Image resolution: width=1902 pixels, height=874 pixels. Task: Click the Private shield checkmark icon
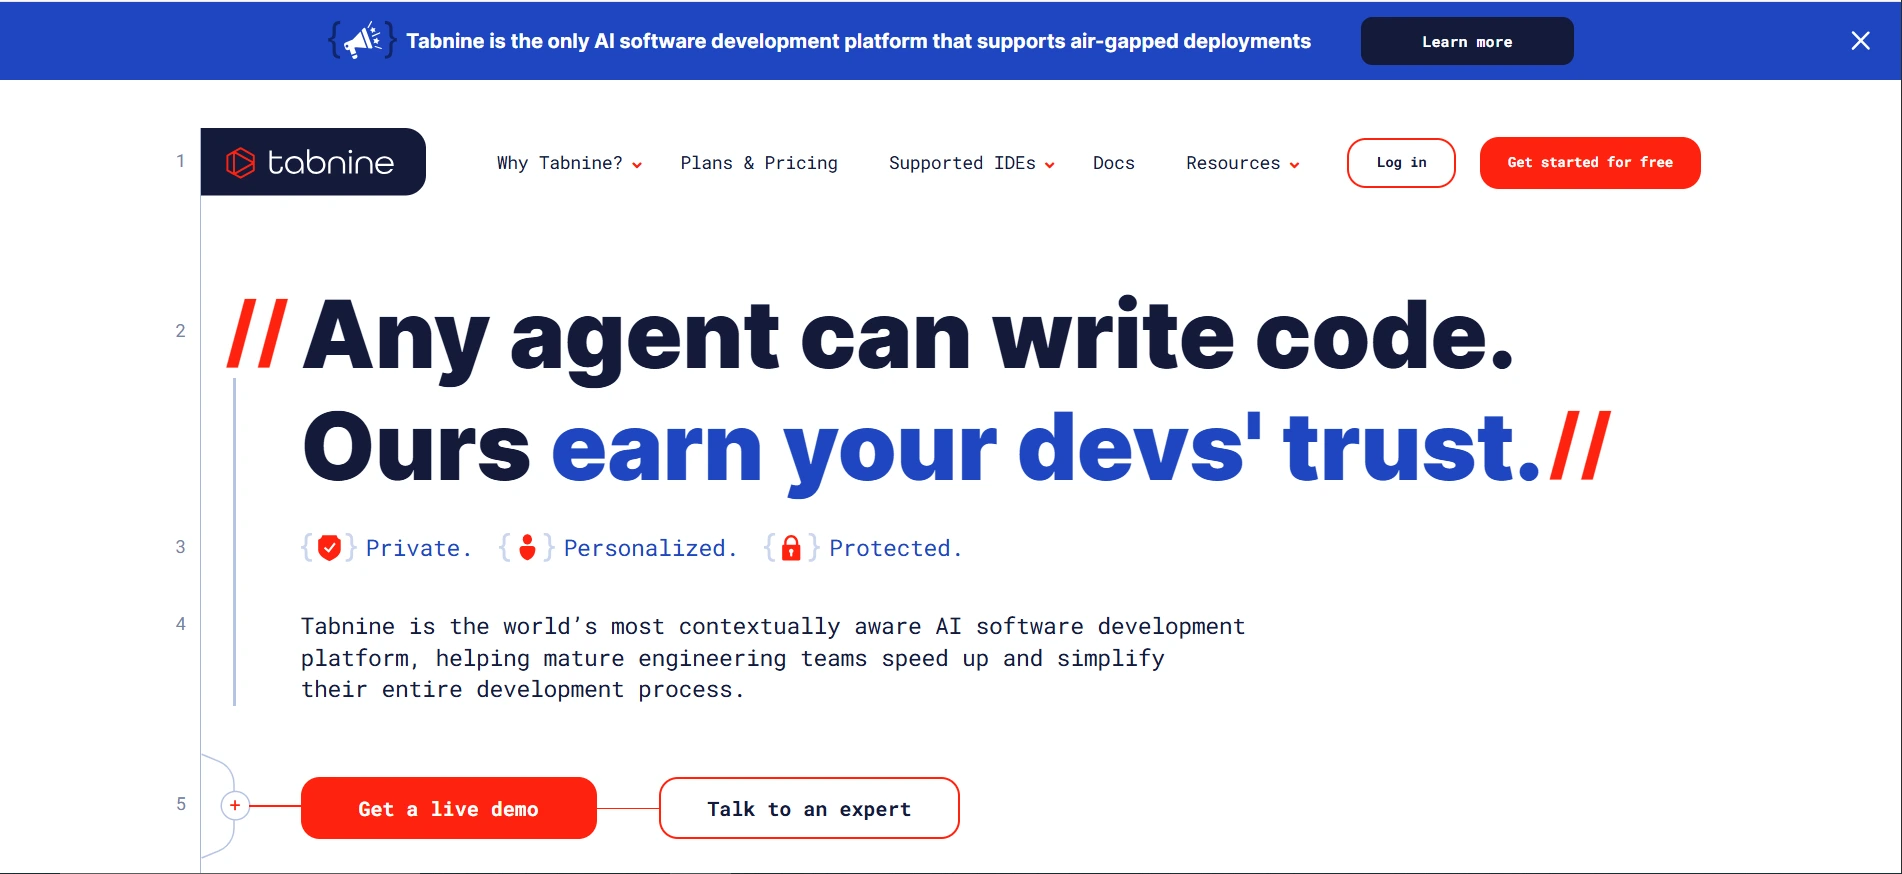(329, 548)
